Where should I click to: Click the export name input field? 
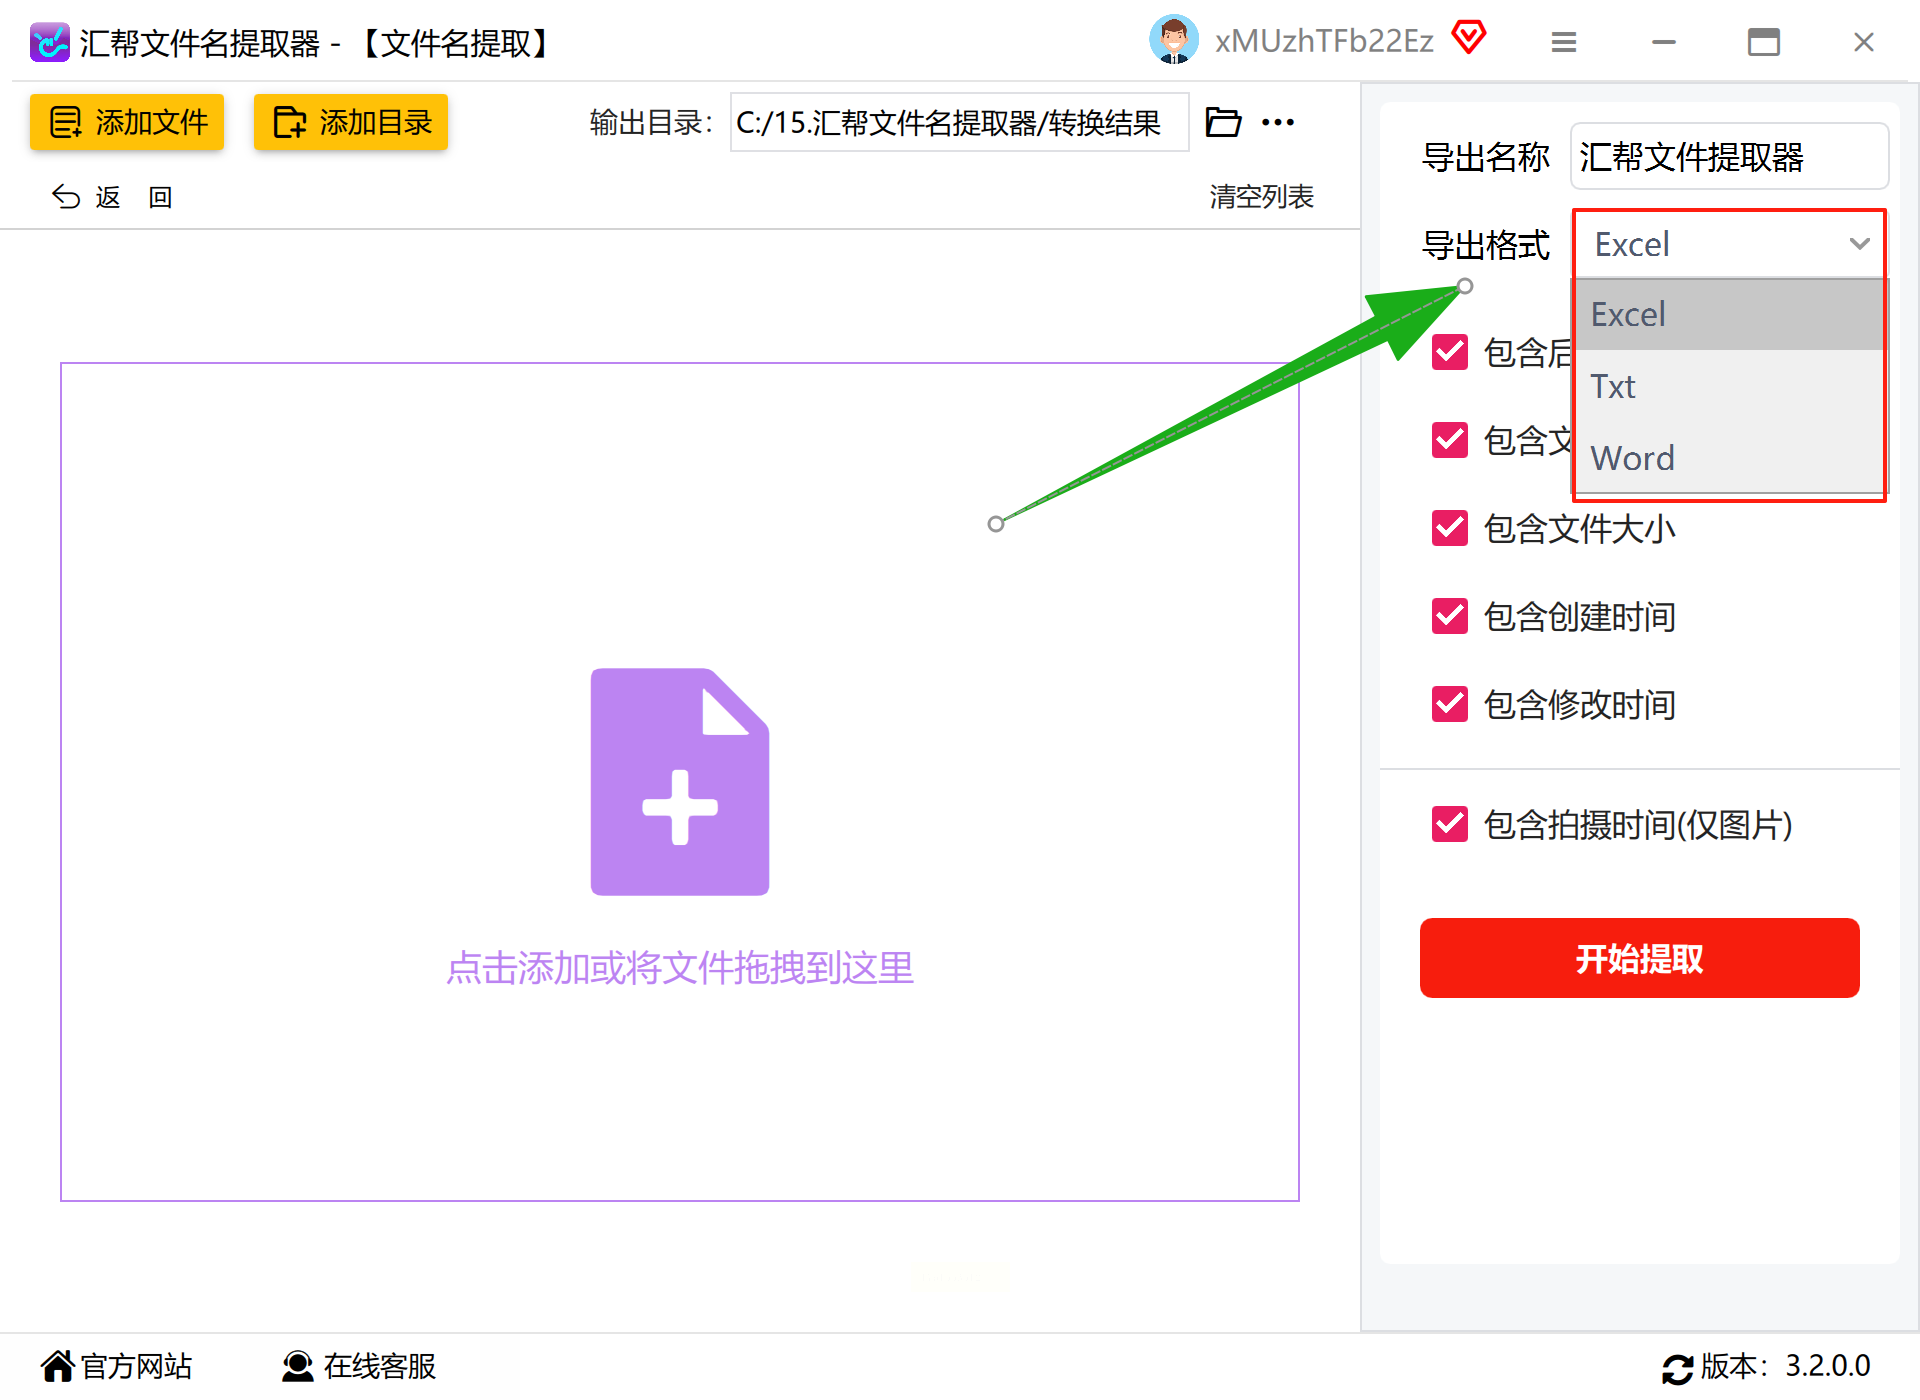1728,157
